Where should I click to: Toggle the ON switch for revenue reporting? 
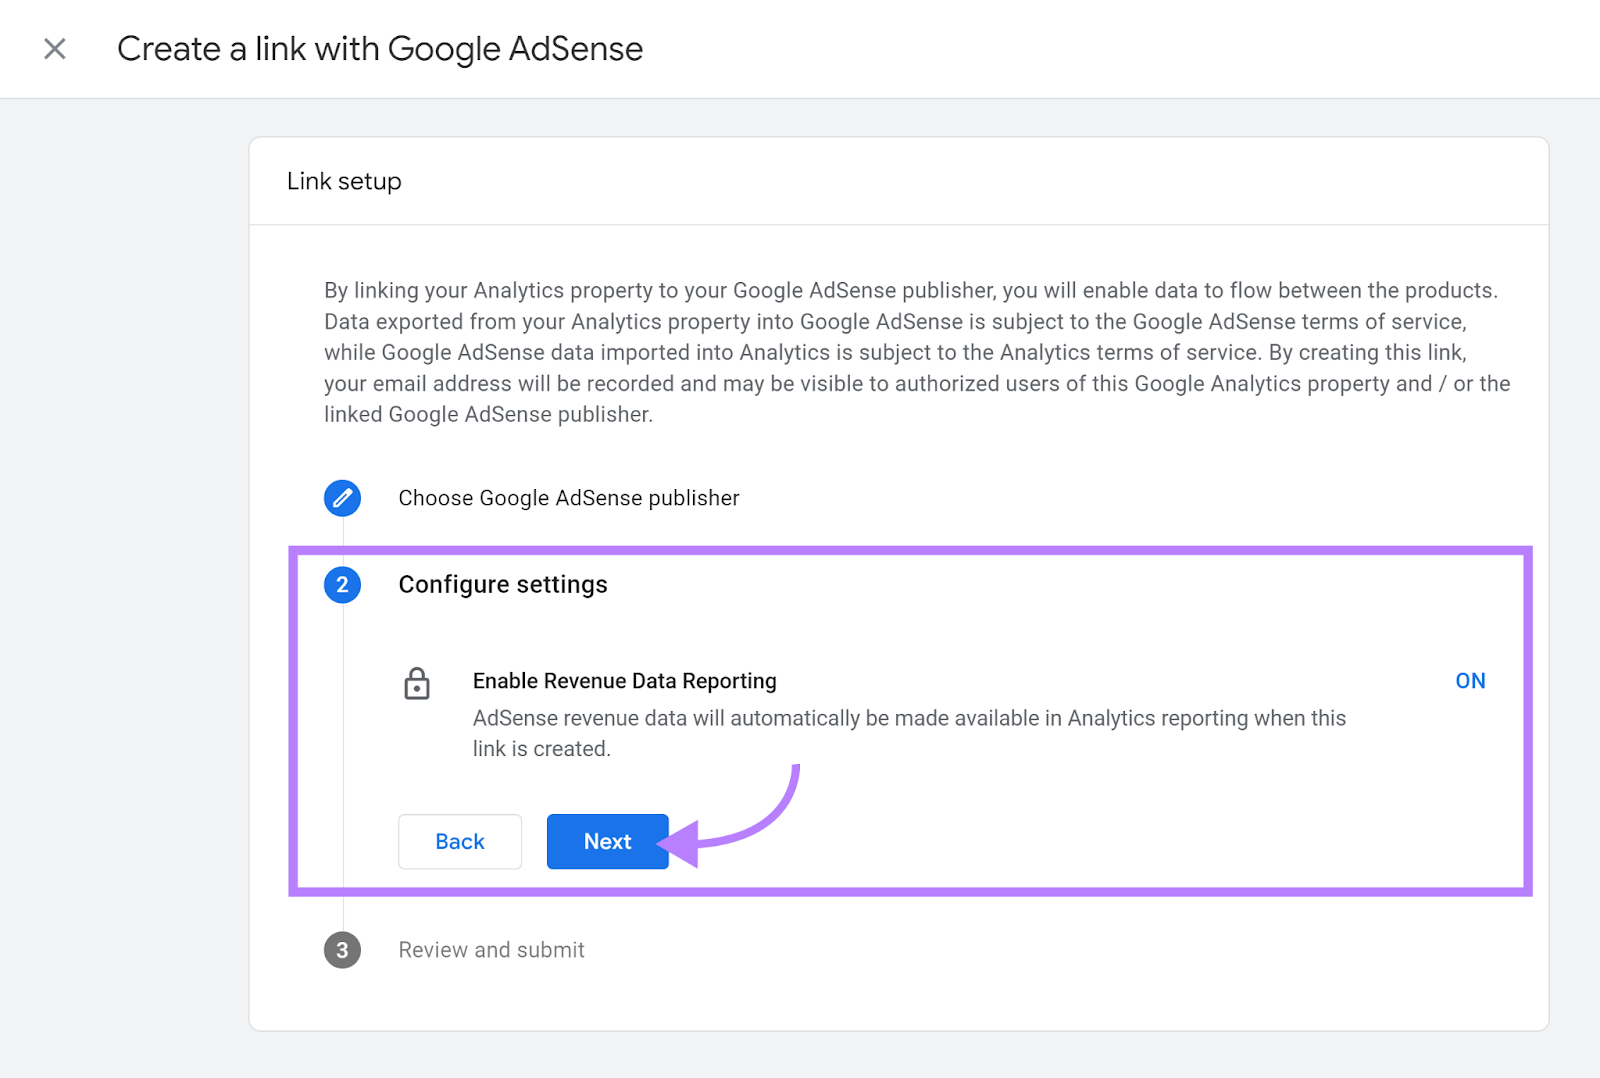[x=1470, y=681]
